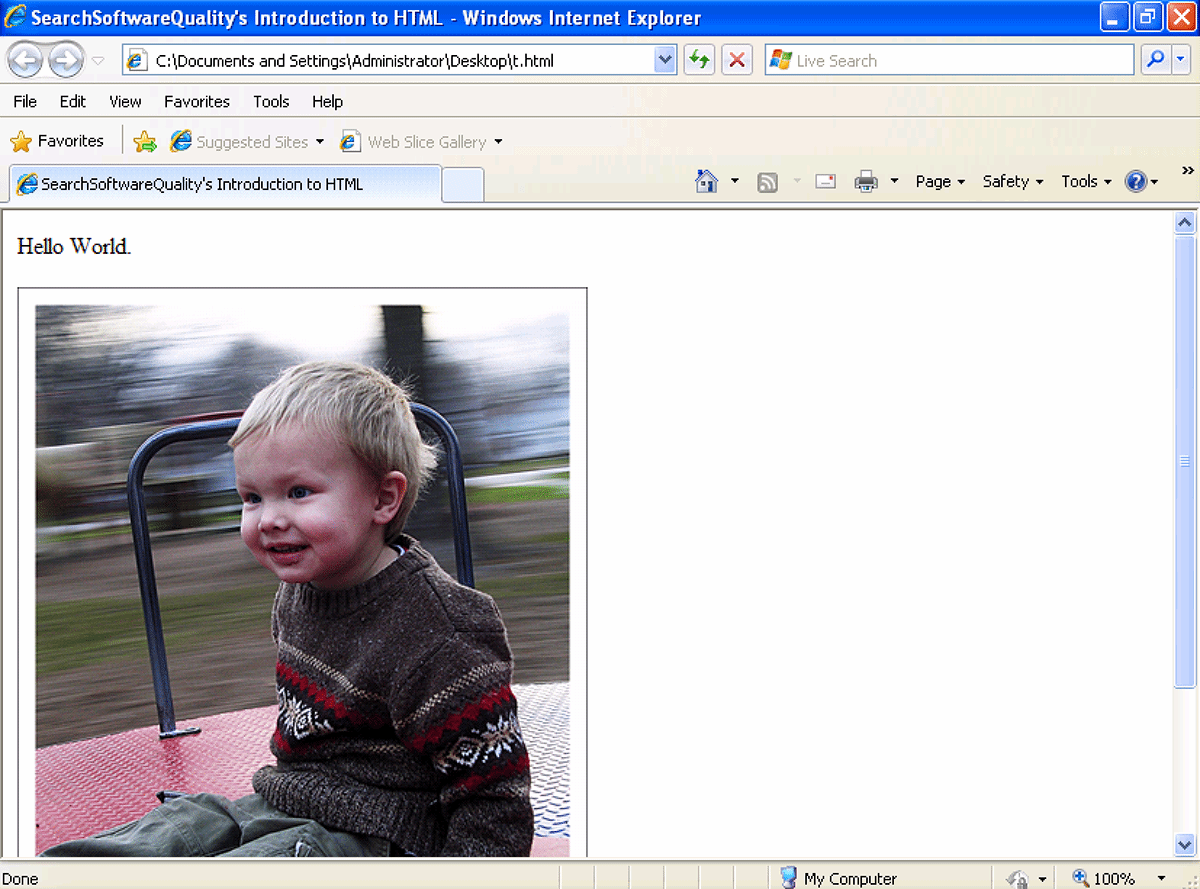
Task: Open the zoom level 100% dropdown
Action: [1160, 878]
